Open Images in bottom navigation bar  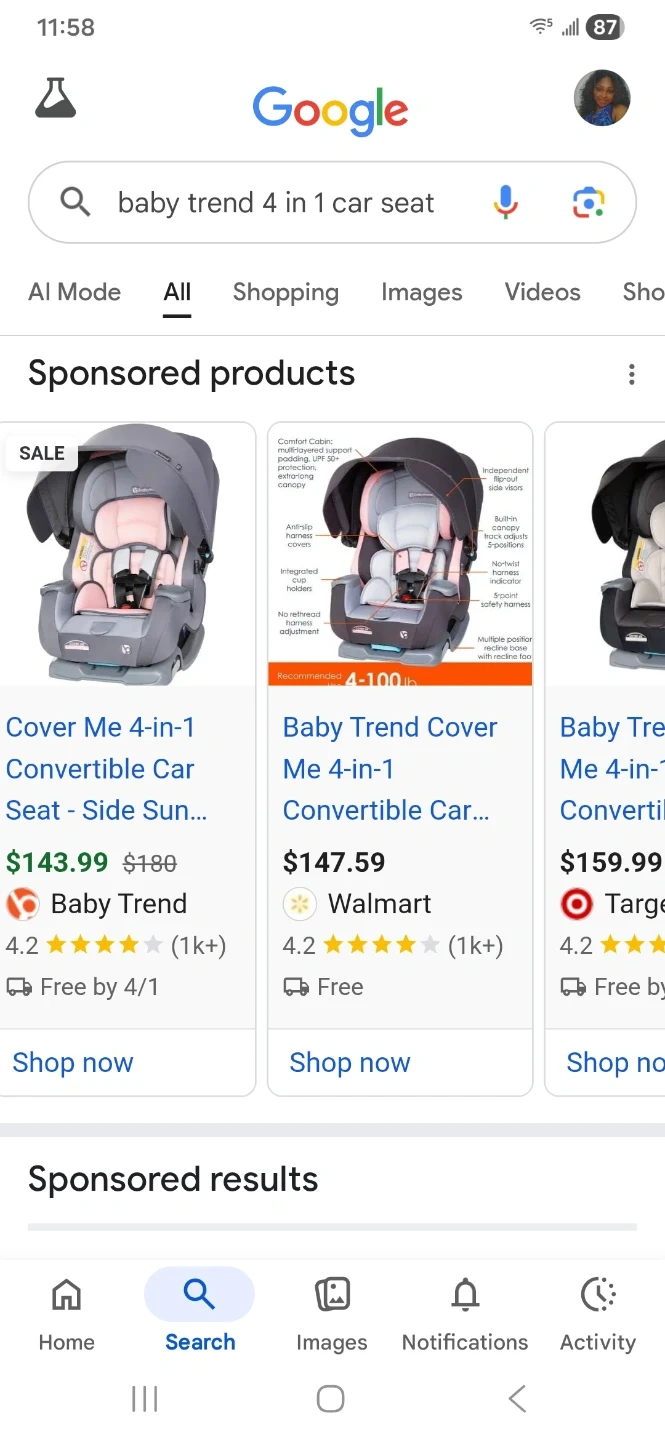click(332, 1313)
